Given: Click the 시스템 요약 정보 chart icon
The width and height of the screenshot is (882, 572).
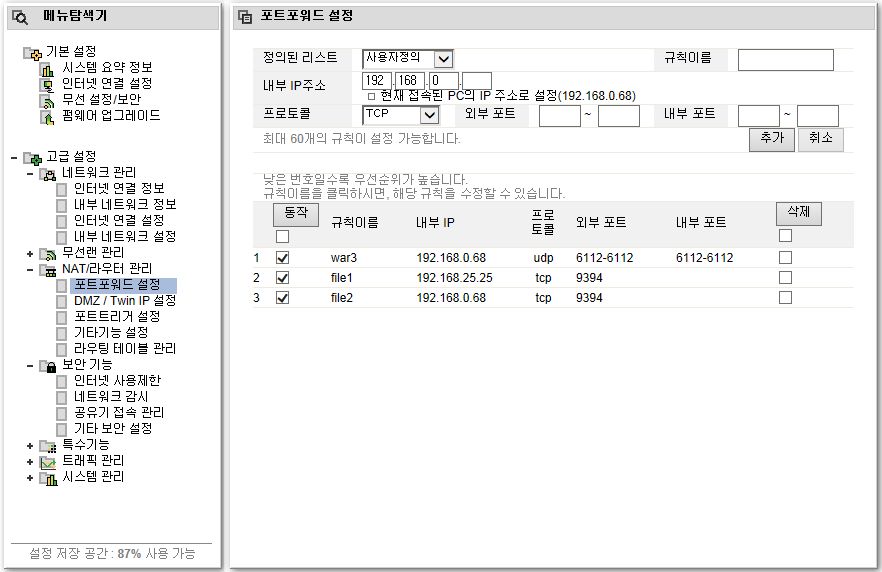Looking at the screenshot, I should [47, 69].
